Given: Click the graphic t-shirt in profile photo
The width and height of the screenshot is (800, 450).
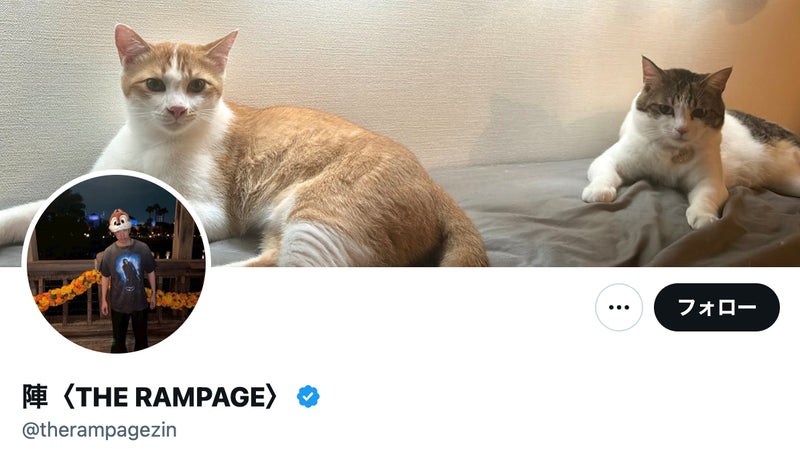Looking at the screenshot, I should click(x=128, y=276).
